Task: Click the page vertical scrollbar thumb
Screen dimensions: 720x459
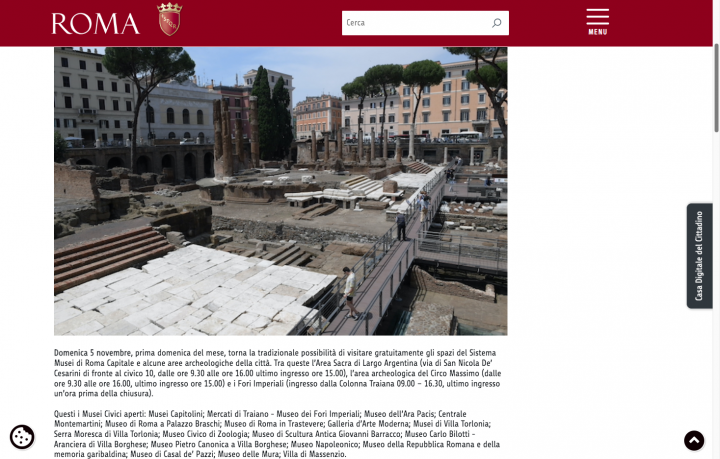Action: 716,87
